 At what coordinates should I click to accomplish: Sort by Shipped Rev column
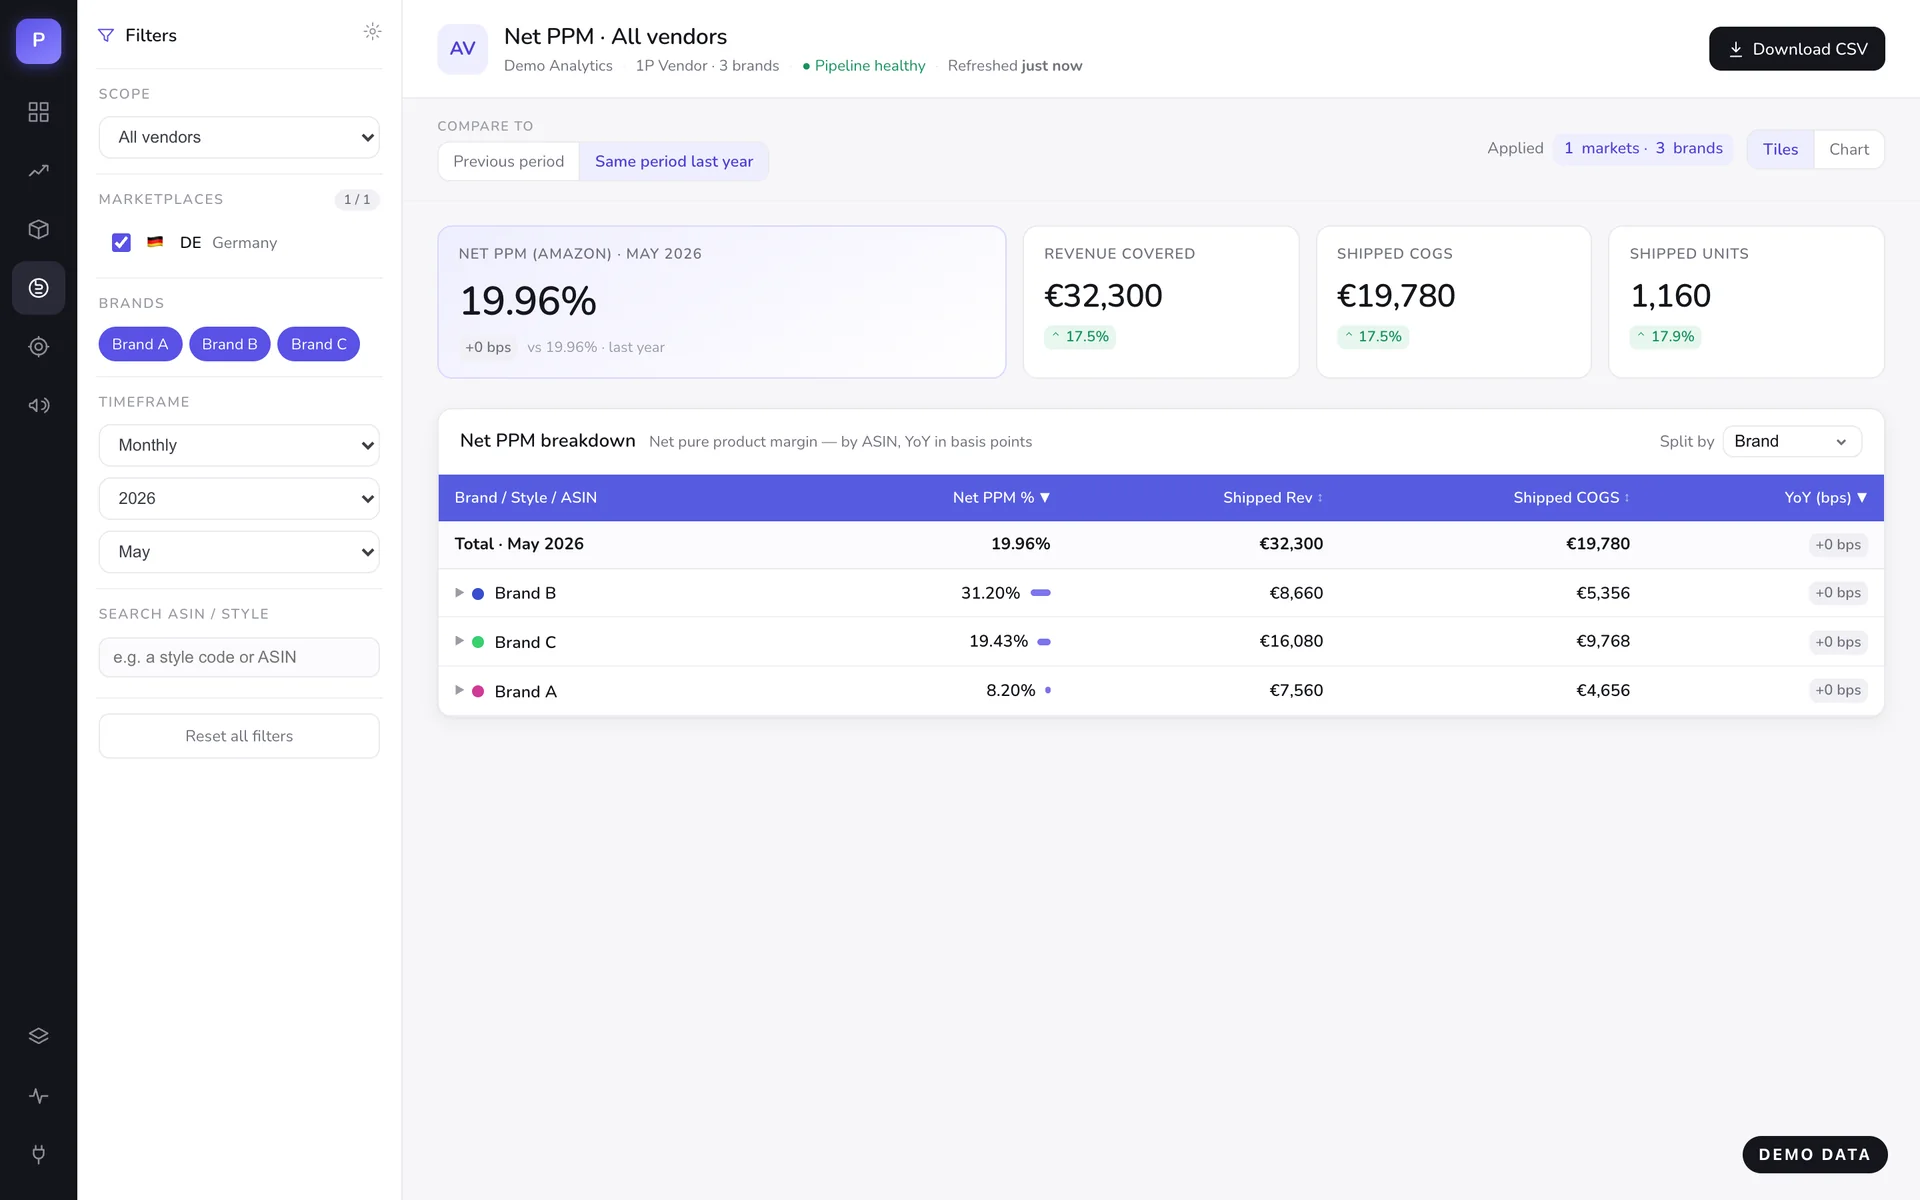pos(1273,497)
